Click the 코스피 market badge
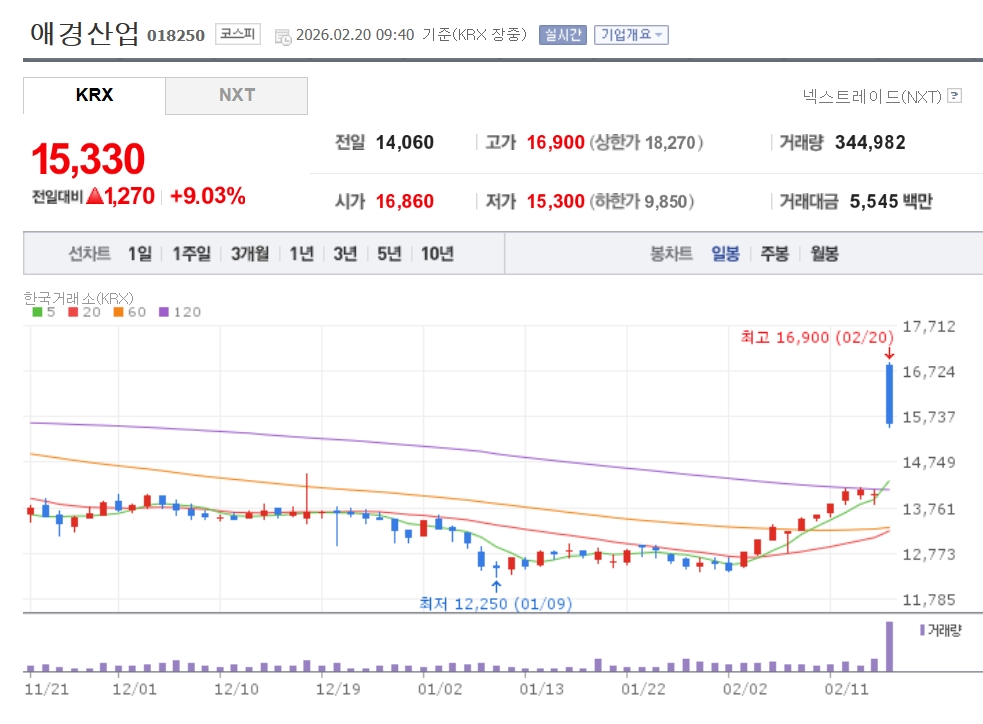The height and width of the screenshot is (724, 983). [x=237, y=34]
